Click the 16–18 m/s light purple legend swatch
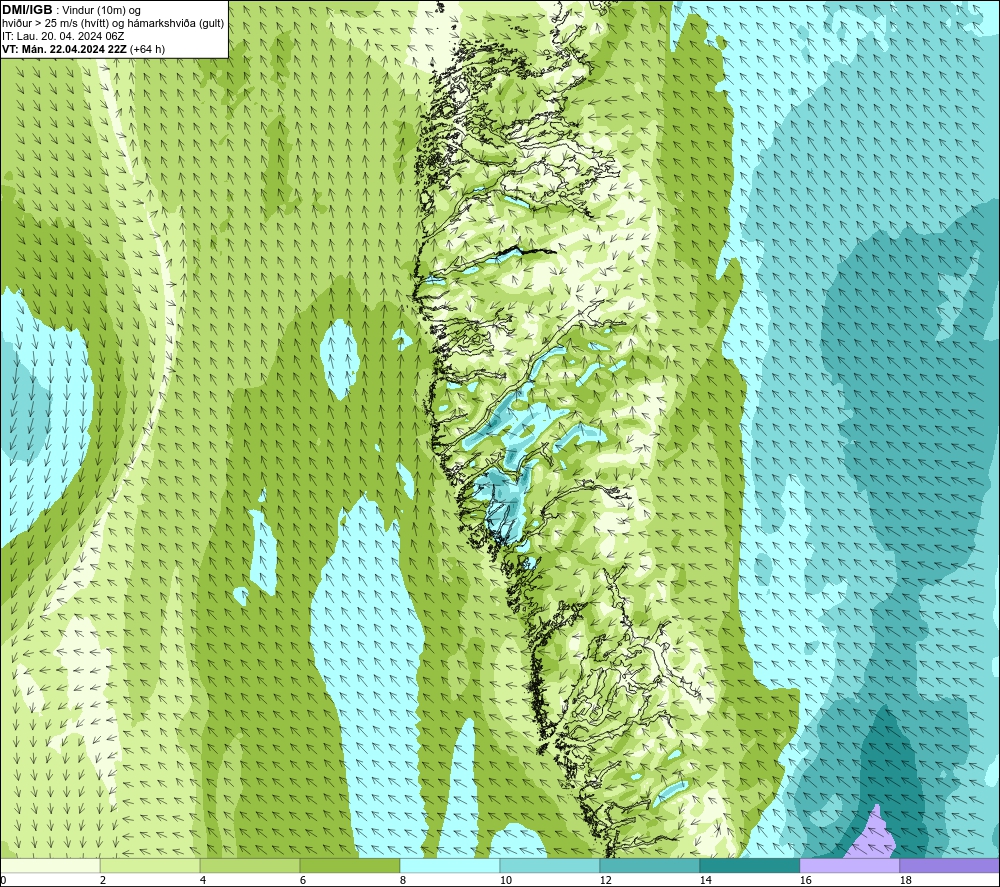Viewport: 1000px width, 887px height. [x=849, y=865]
